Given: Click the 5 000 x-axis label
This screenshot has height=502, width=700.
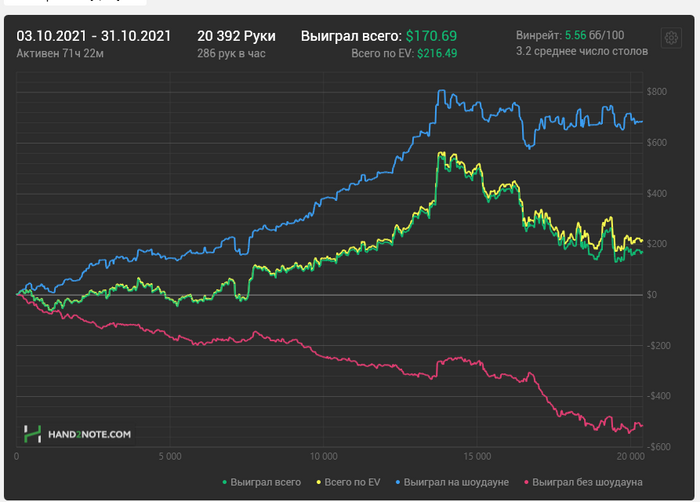Looking at the screenshot, I should [x=170, y=456].
